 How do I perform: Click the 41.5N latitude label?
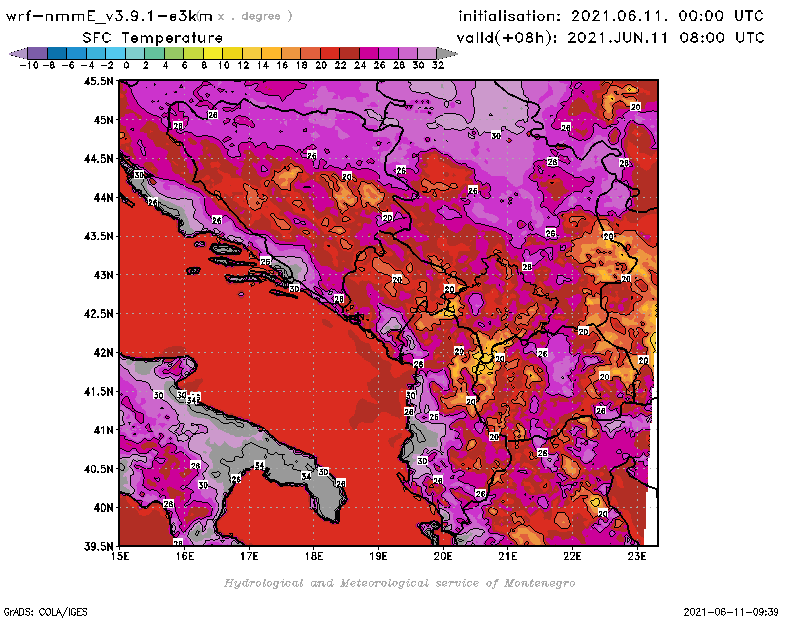(x=98, y=391)
